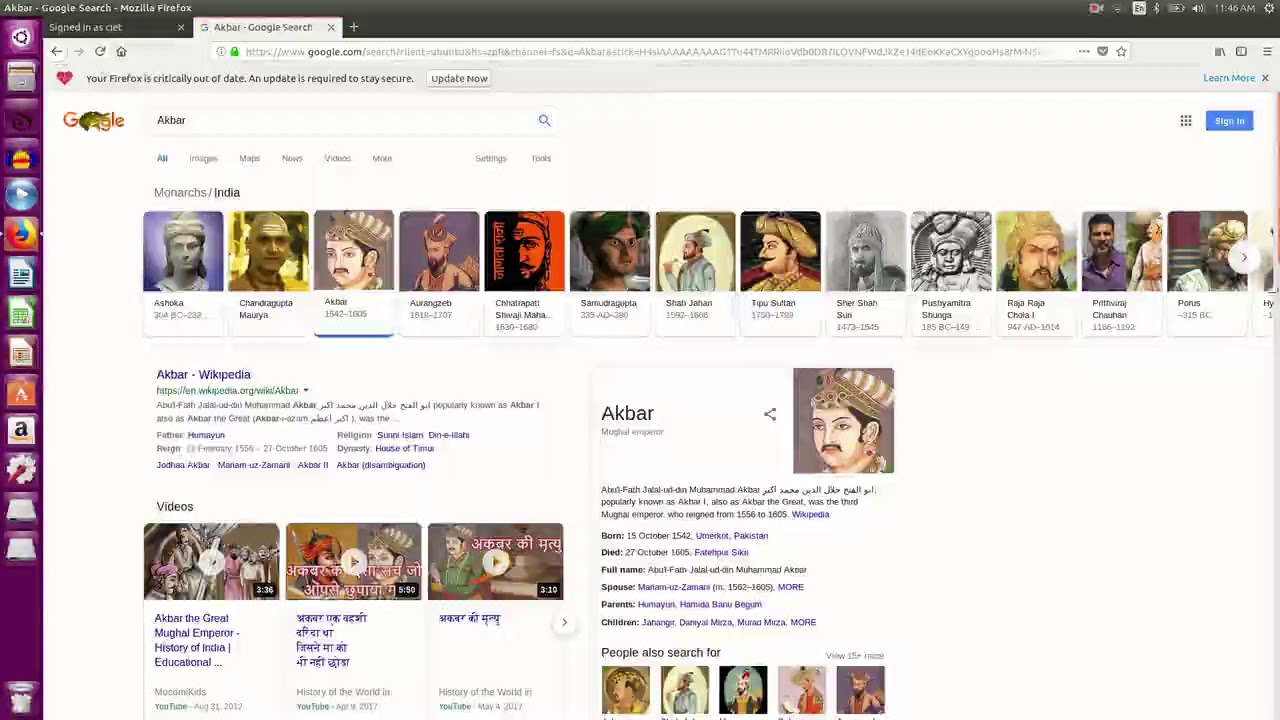Click the back arrow in Firefox toolbar
Viewport: 1280px width, 720px height.
coord(57,51)
